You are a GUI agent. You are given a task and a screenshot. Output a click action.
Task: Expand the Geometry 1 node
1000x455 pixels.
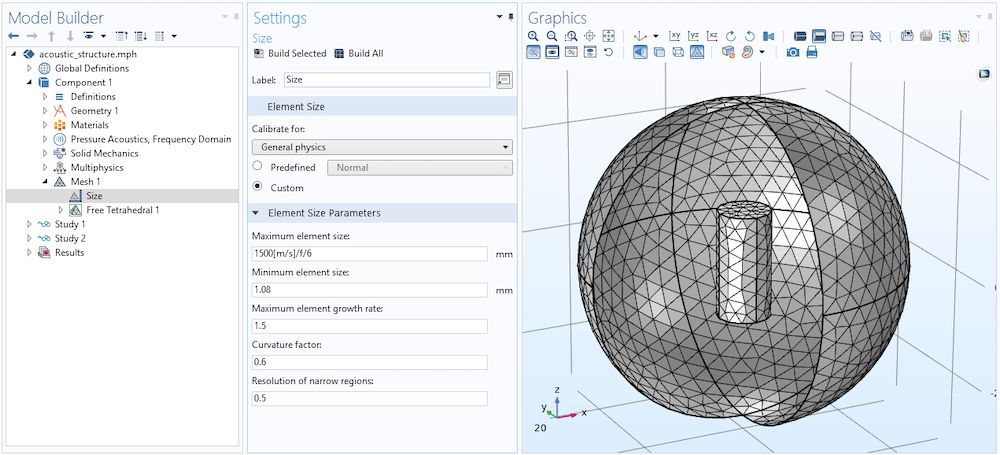click(x=45, y=111)
